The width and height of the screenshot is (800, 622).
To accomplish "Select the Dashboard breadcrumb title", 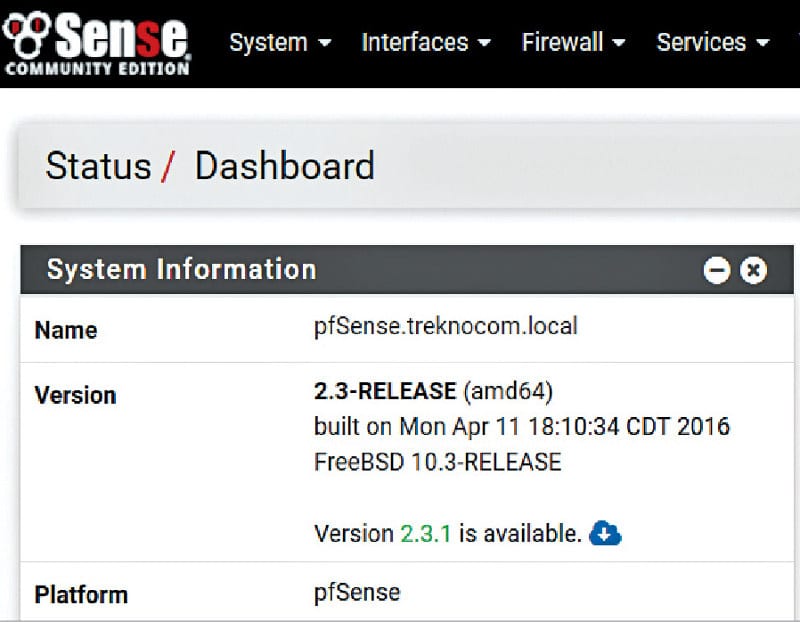I will (284, 166).
